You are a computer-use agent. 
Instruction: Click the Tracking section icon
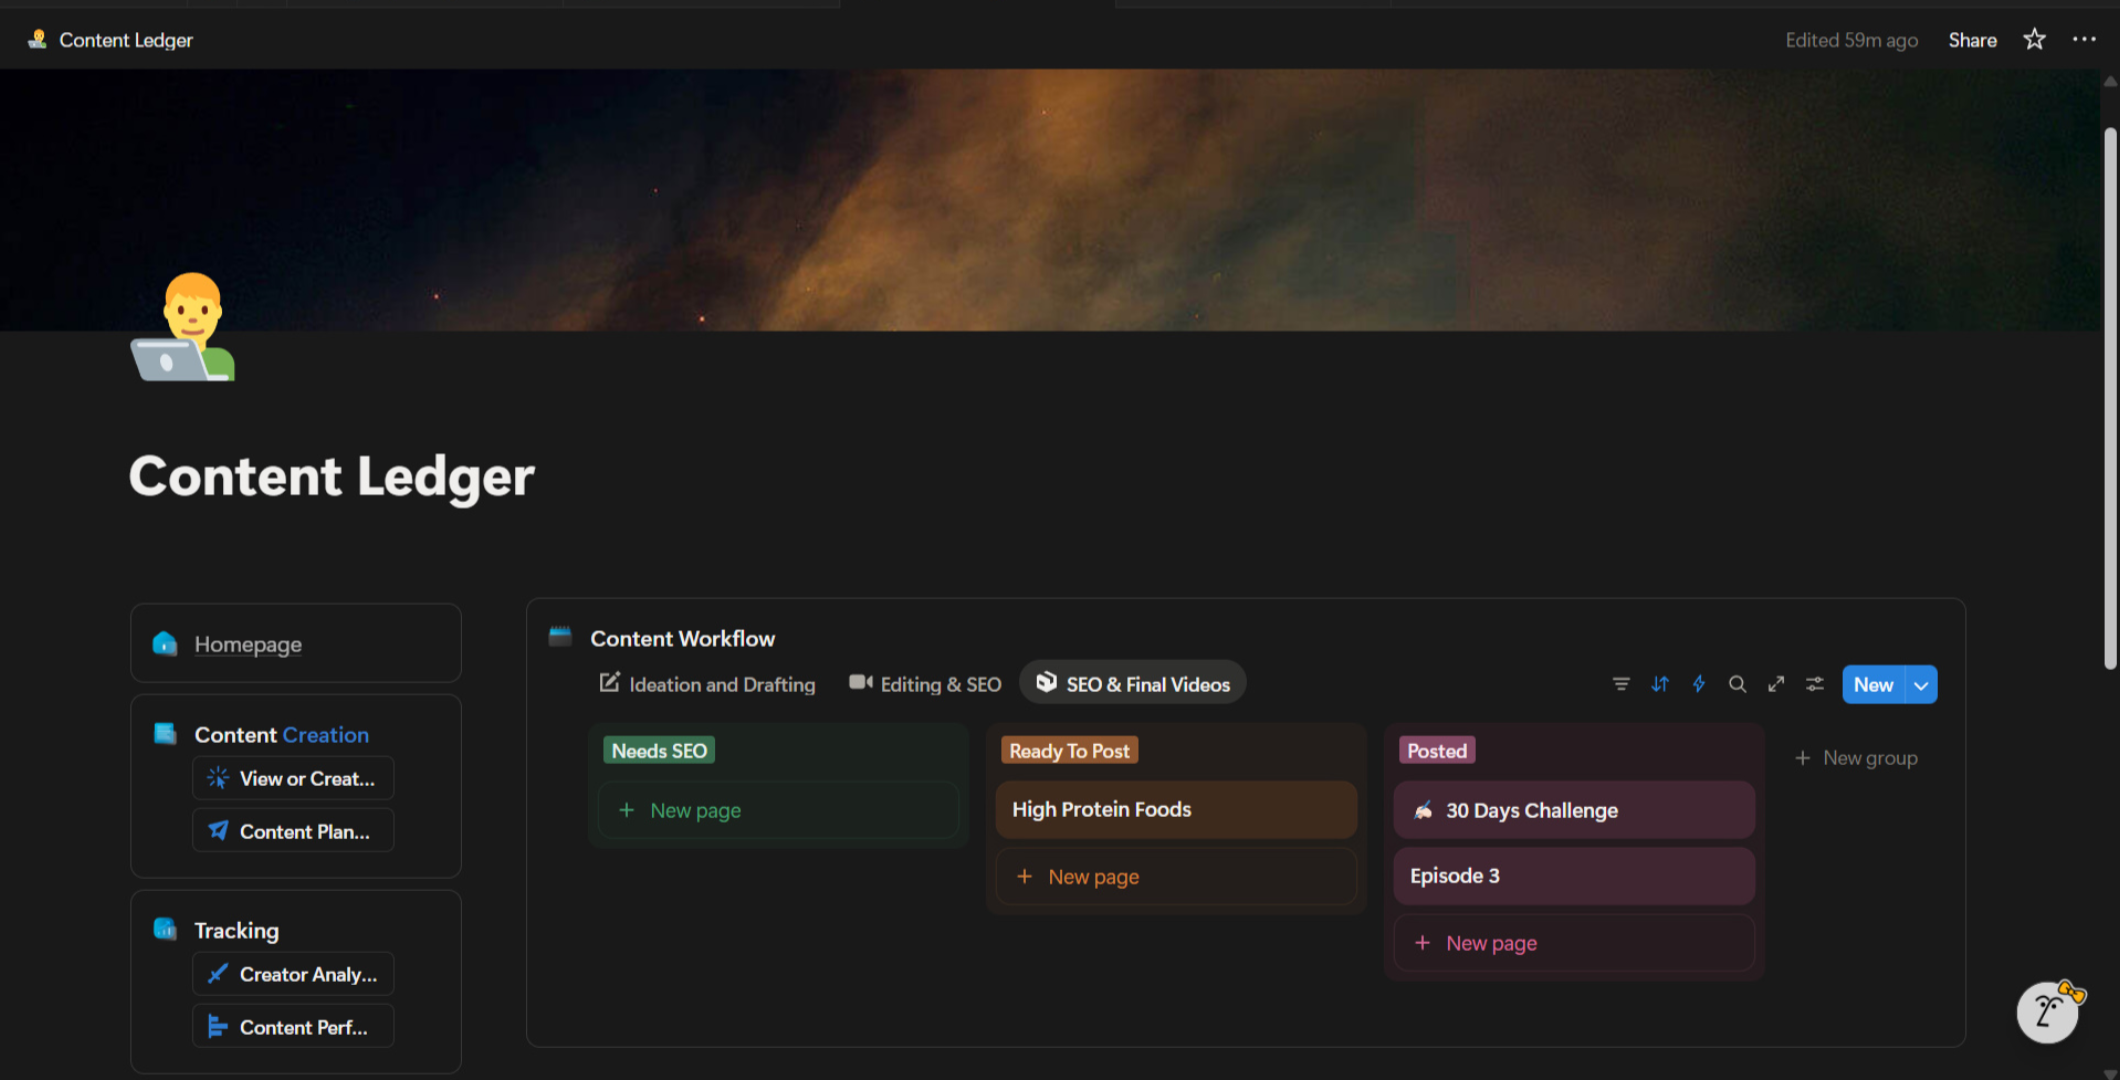165,929
